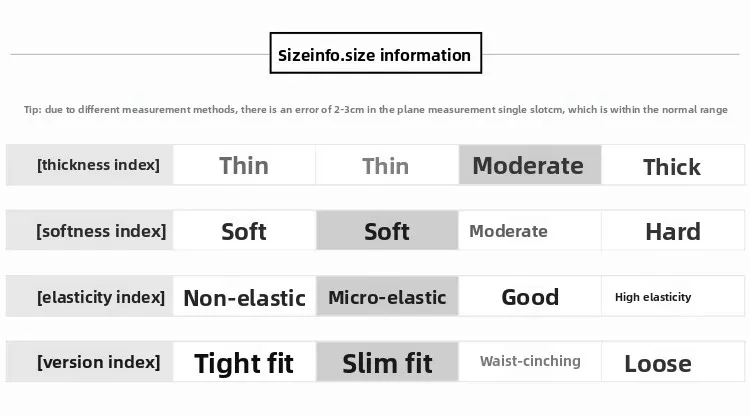Choose the Waist-cinching version option

(529, 361)
